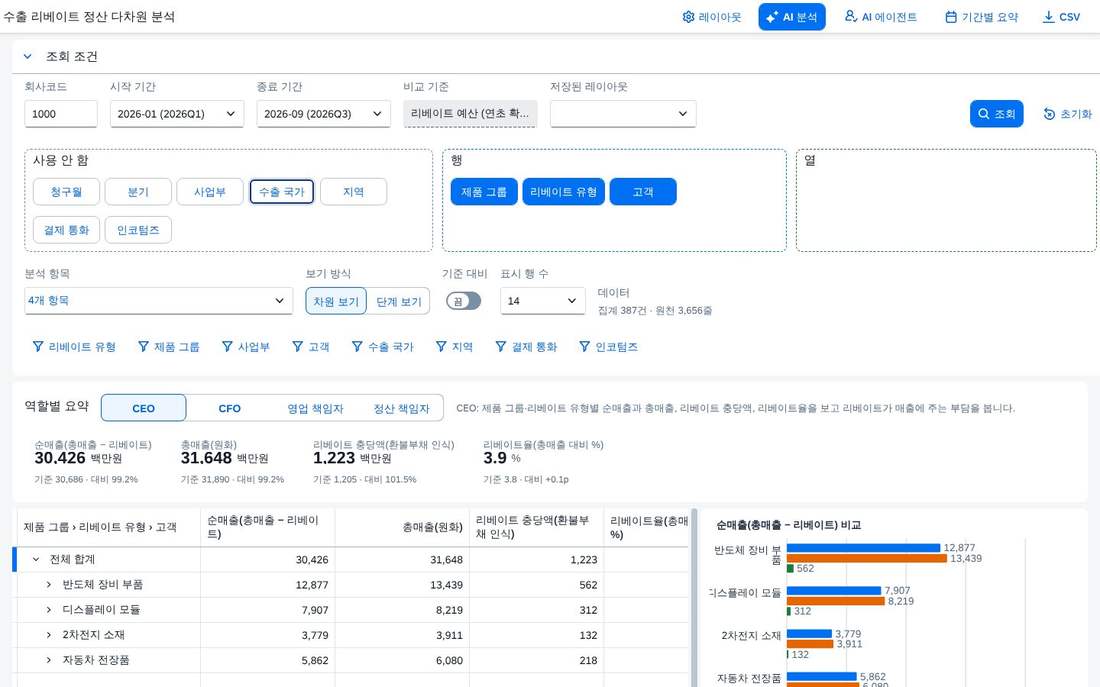Click the 제품 그룹 row chip

click(x=484, y=192)
